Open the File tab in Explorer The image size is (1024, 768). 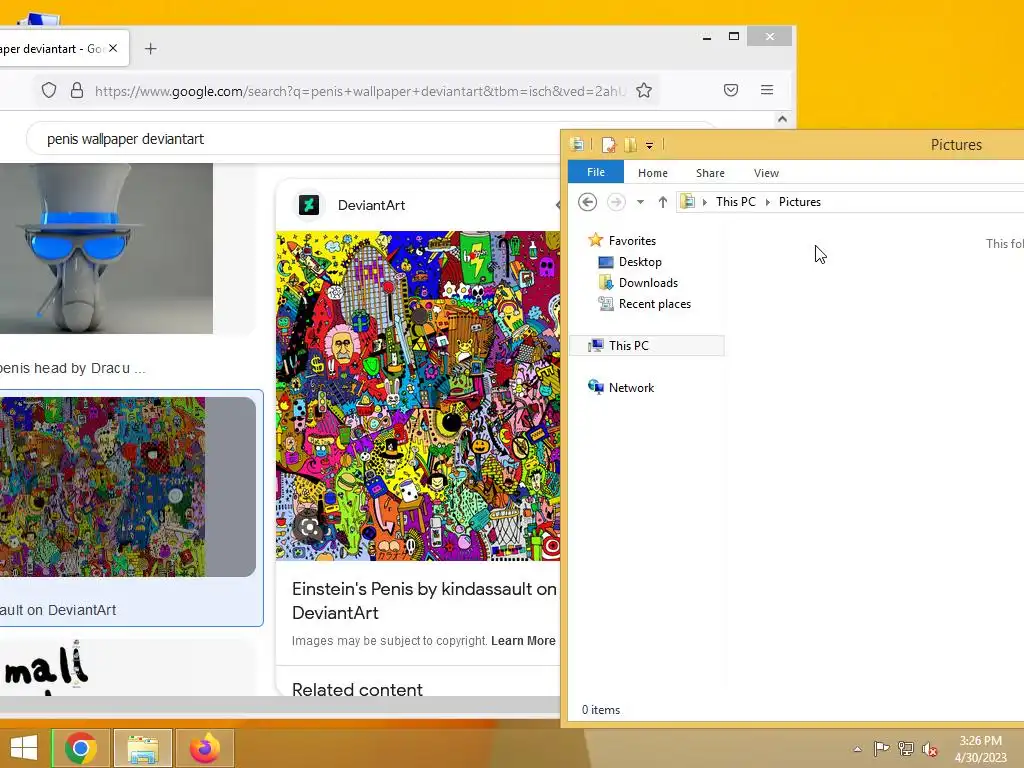pos(596,172)
